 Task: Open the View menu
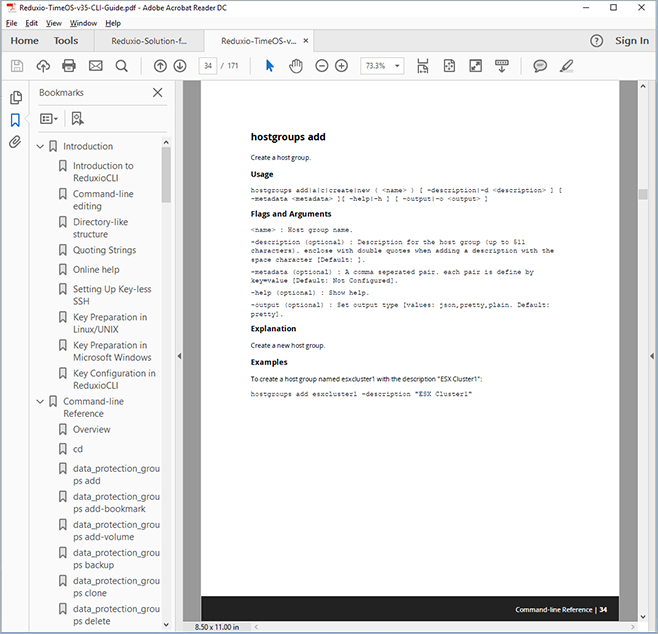(x=54, y=23)
